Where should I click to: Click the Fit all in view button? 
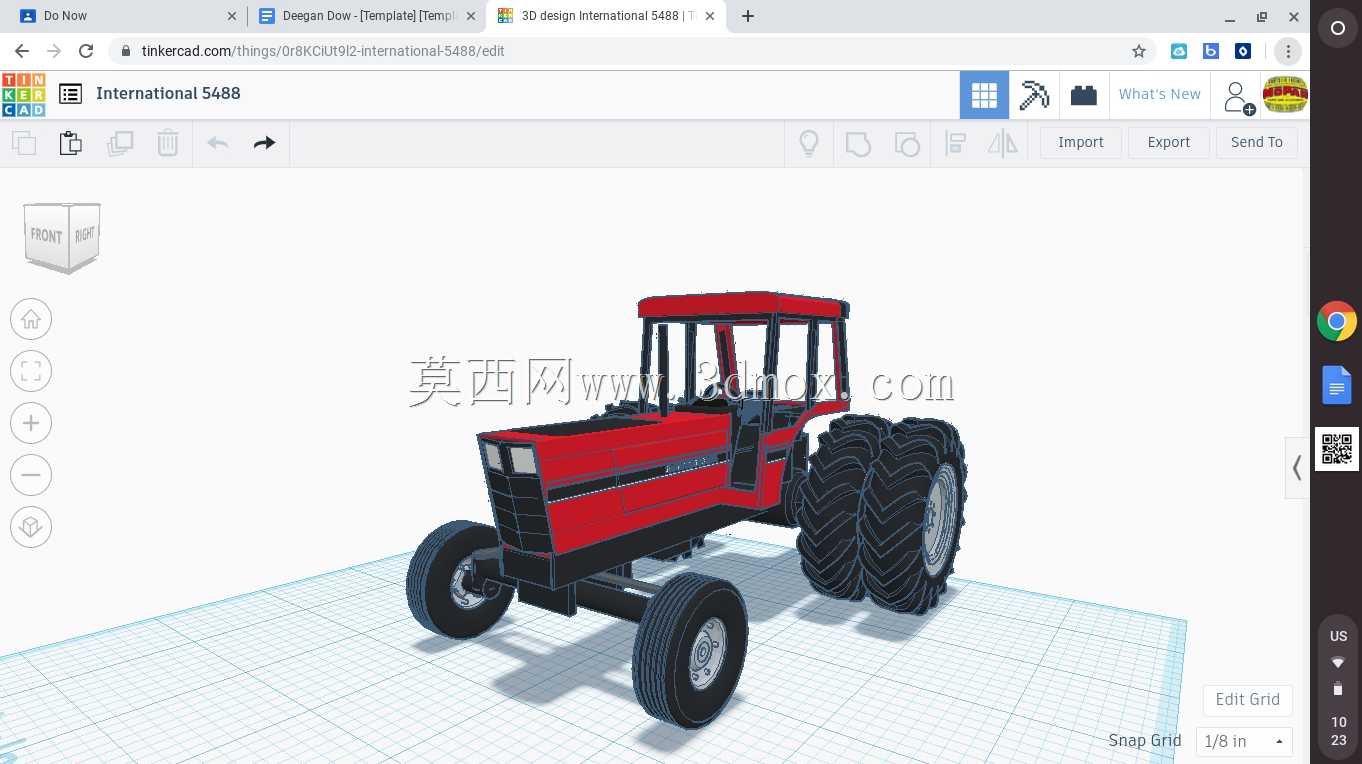[x=31, y=371]
